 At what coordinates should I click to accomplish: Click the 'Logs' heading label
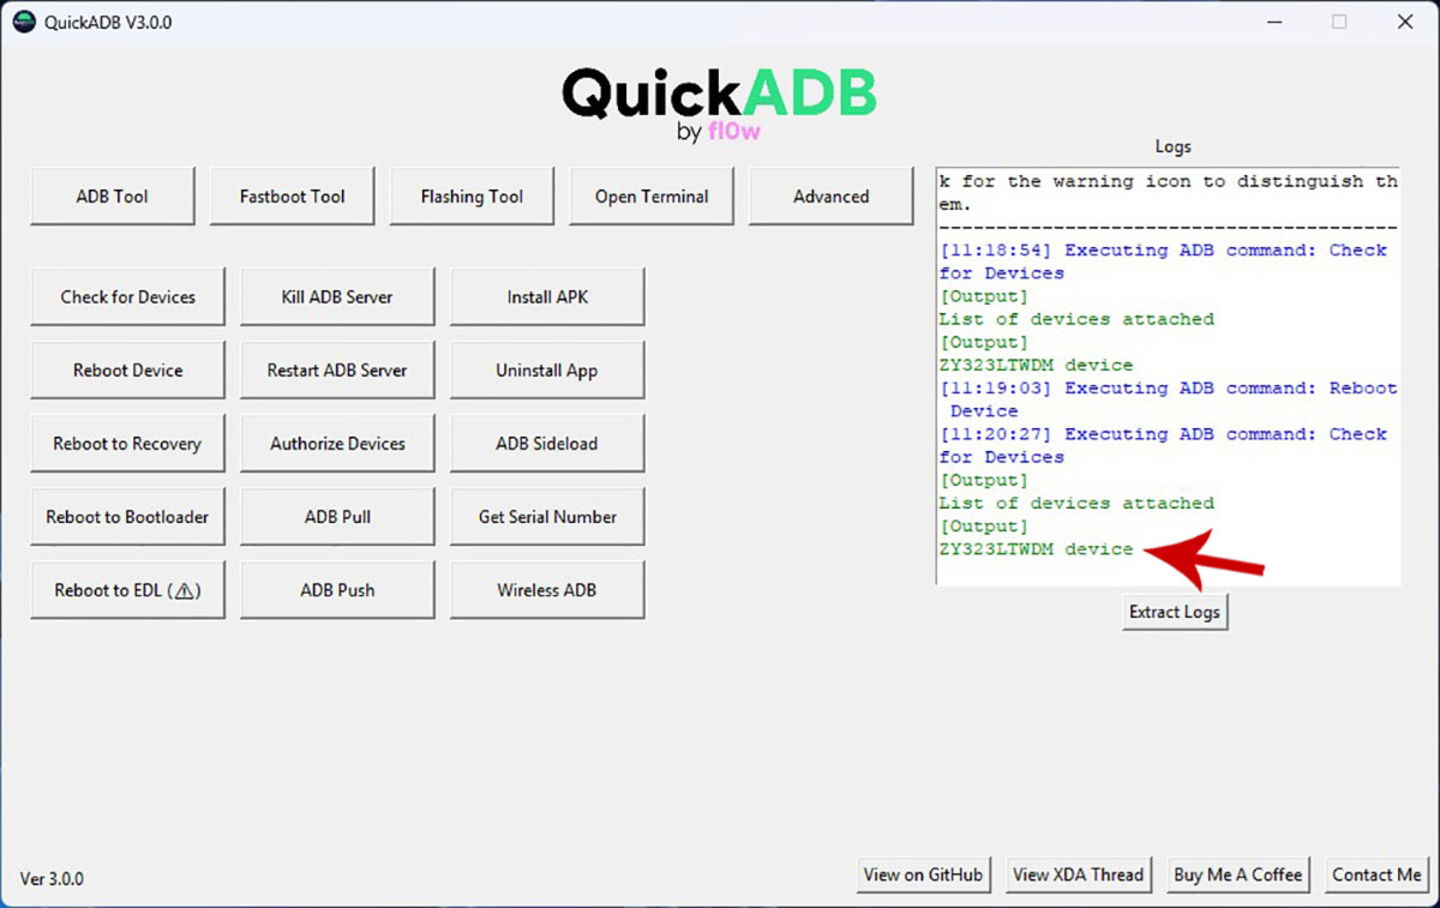tap(1173, 147)
